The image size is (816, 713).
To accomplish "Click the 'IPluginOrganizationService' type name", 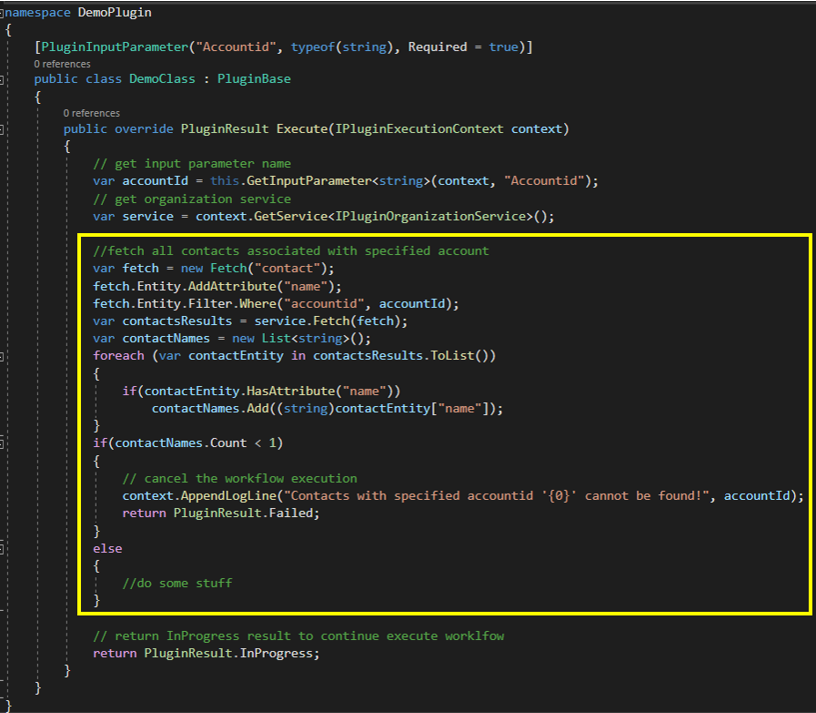I will 430,217.
